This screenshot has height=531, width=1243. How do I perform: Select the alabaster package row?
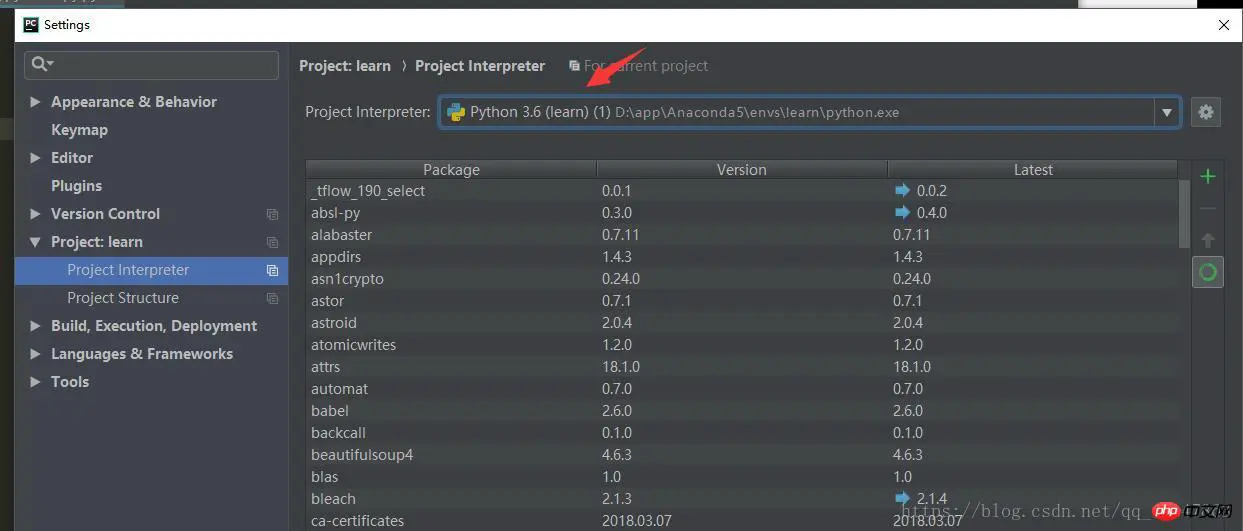coord(742,235)
